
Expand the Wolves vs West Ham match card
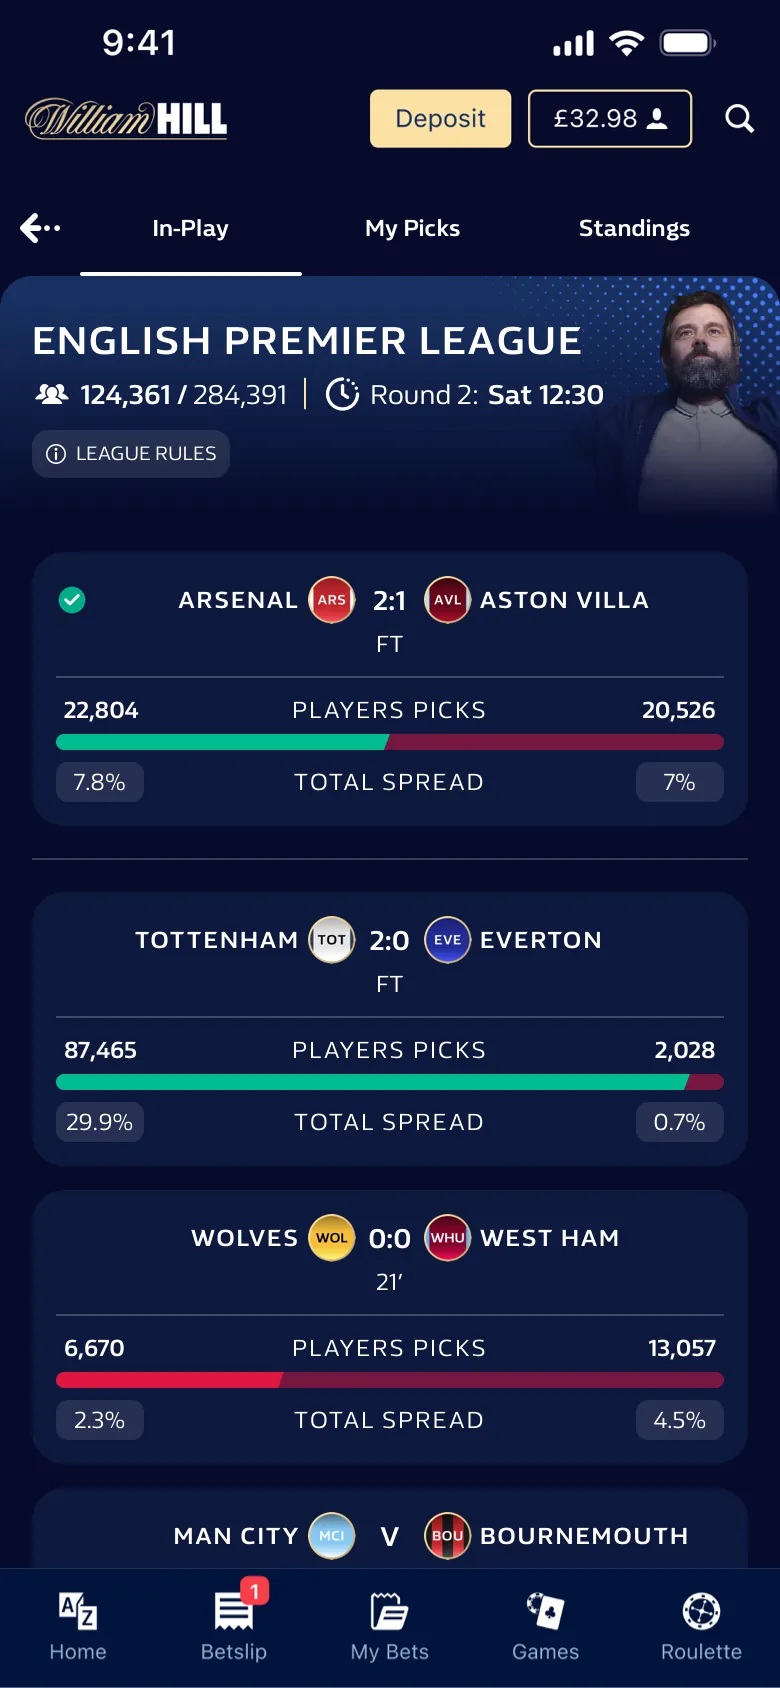click(390, 1327)
